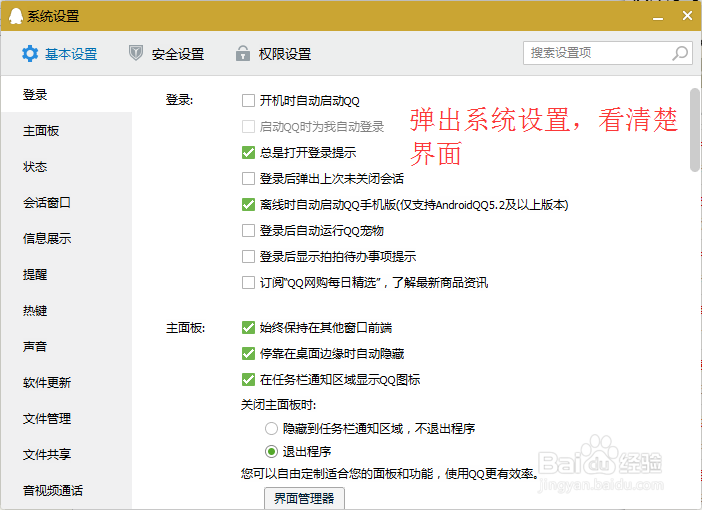The height and width of the screenshot is (510, 702).
Task: Click the gear icon of 基本设置
Action: coord(30,54)
